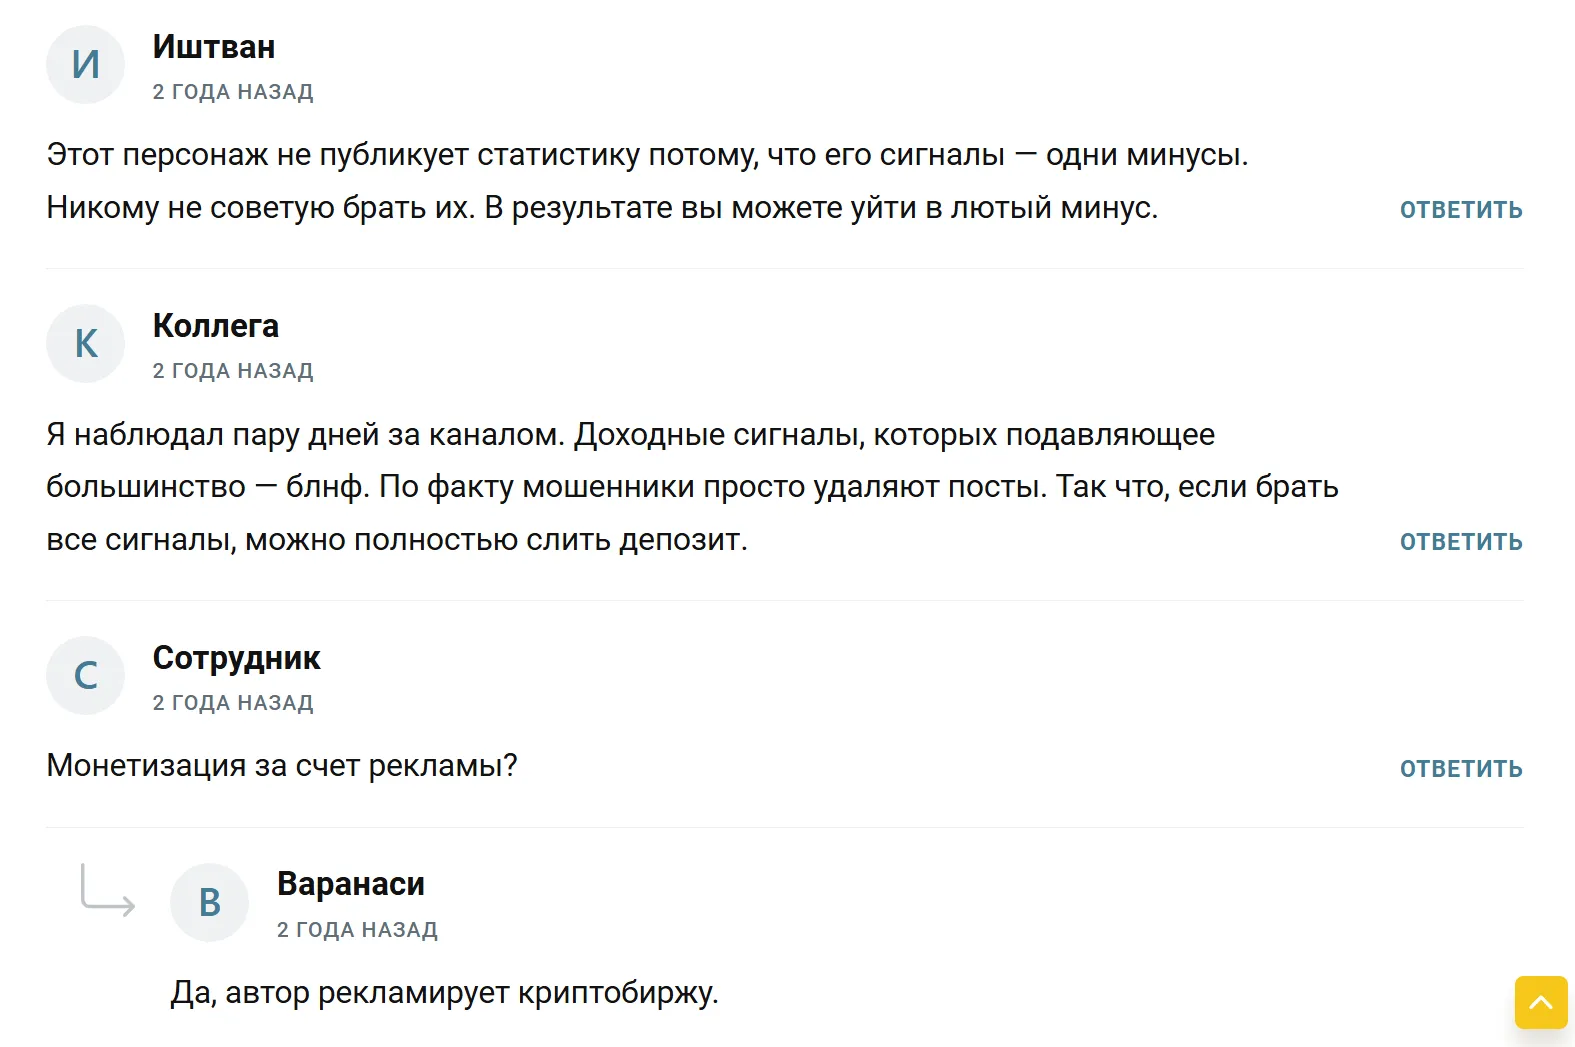
Task: Open the author name Сотрудник
Action: click(236, 658)
